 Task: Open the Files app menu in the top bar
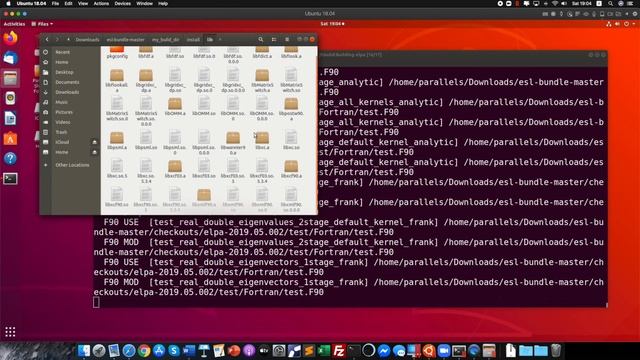[42, 24]
